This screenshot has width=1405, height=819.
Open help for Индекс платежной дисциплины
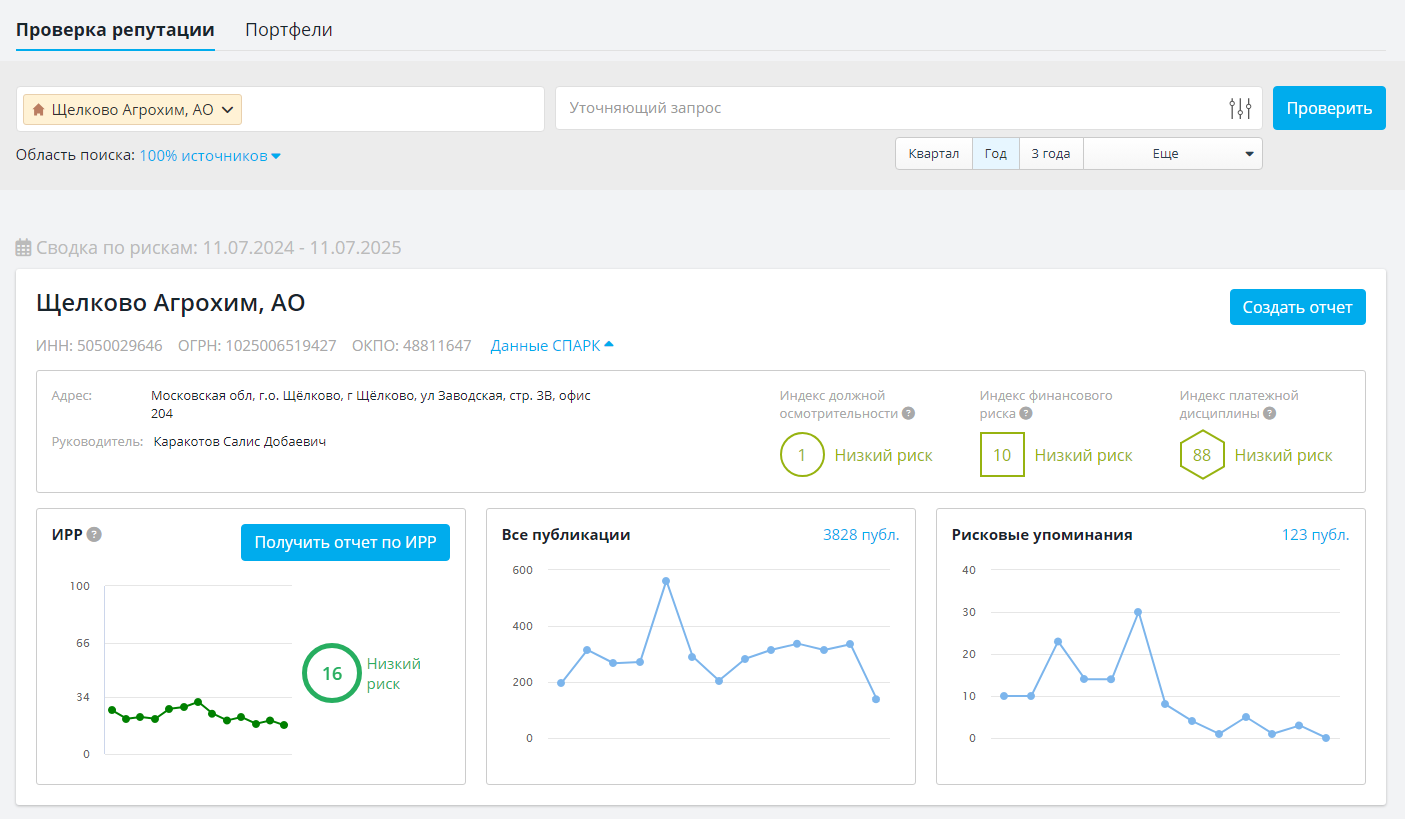tap(1269, 413)
